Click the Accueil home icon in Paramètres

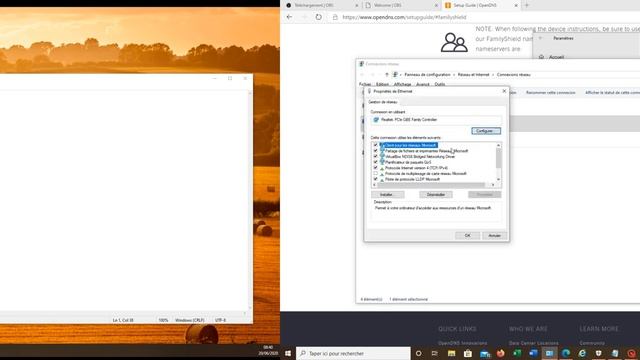(541, 57)
